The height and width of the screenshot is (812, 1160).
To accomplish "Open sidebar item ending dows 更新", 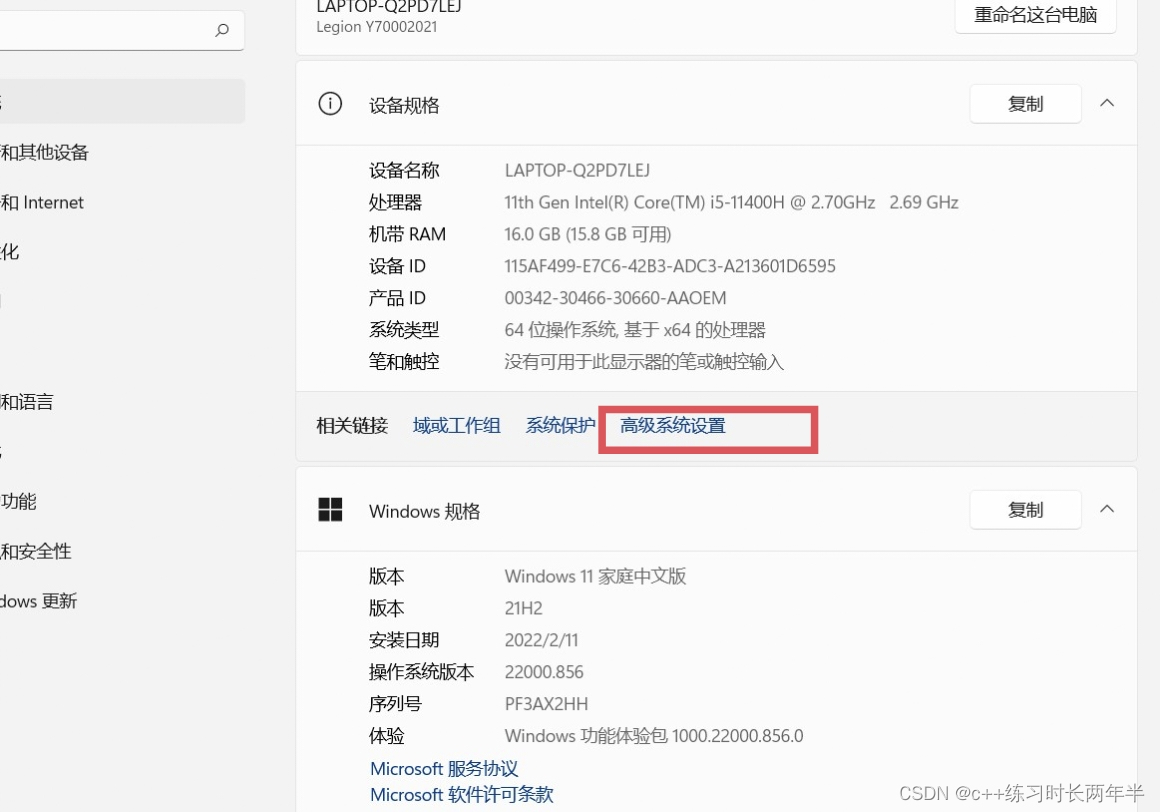I will [x=38, y=601].
